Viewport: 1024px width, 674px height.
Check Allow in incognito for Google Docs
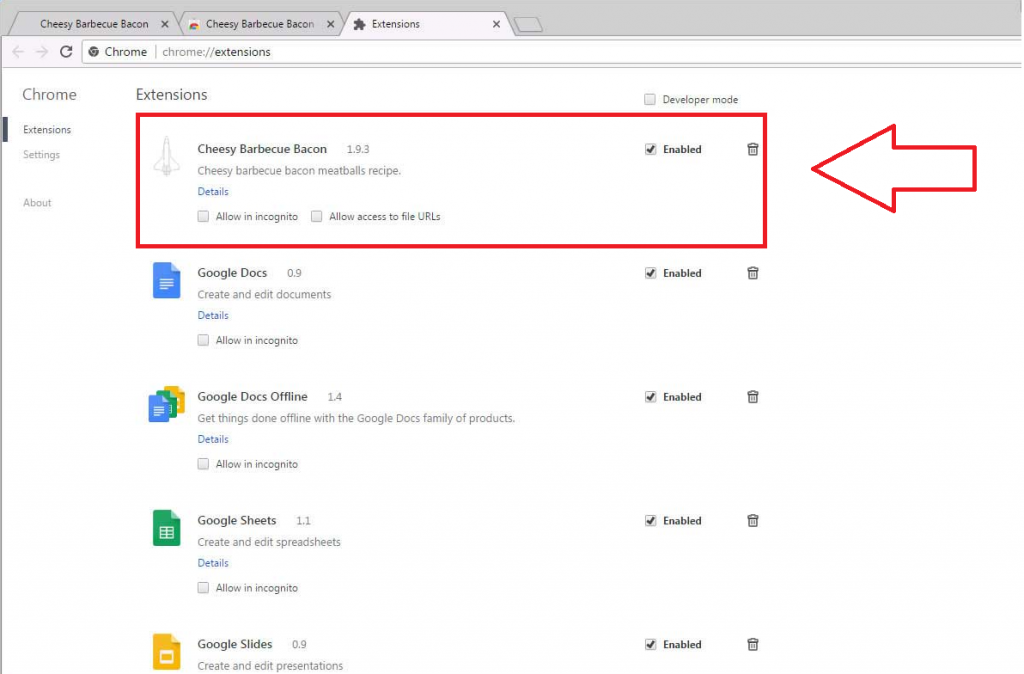click(x=204, y=340)
